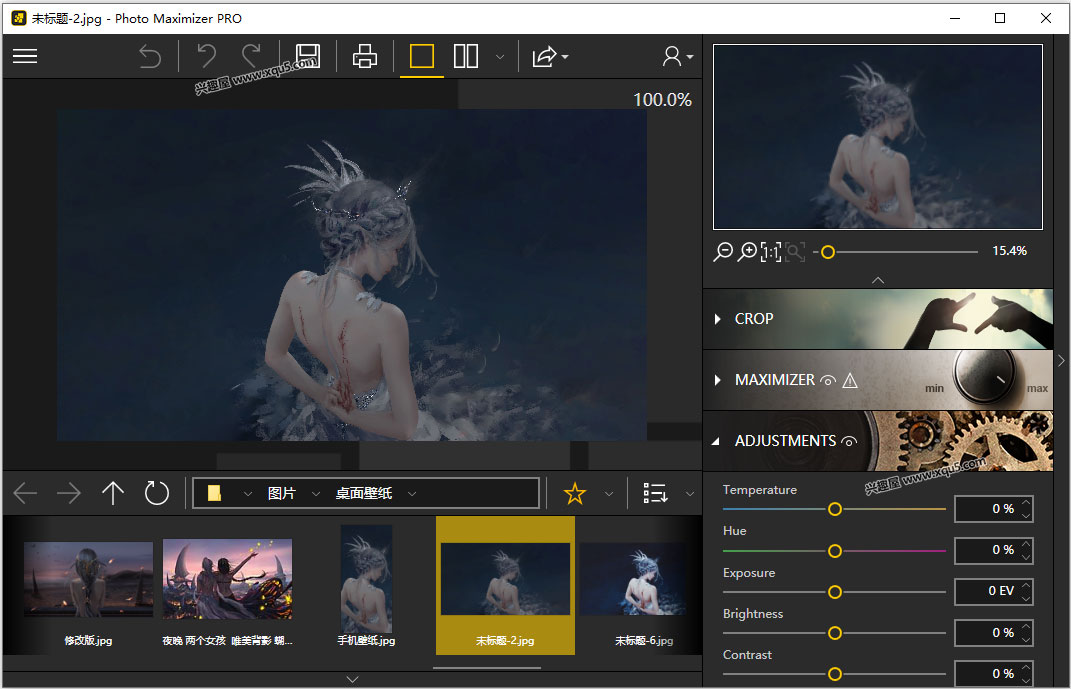Set zoom to 1:1 actual size

[771, 252]
